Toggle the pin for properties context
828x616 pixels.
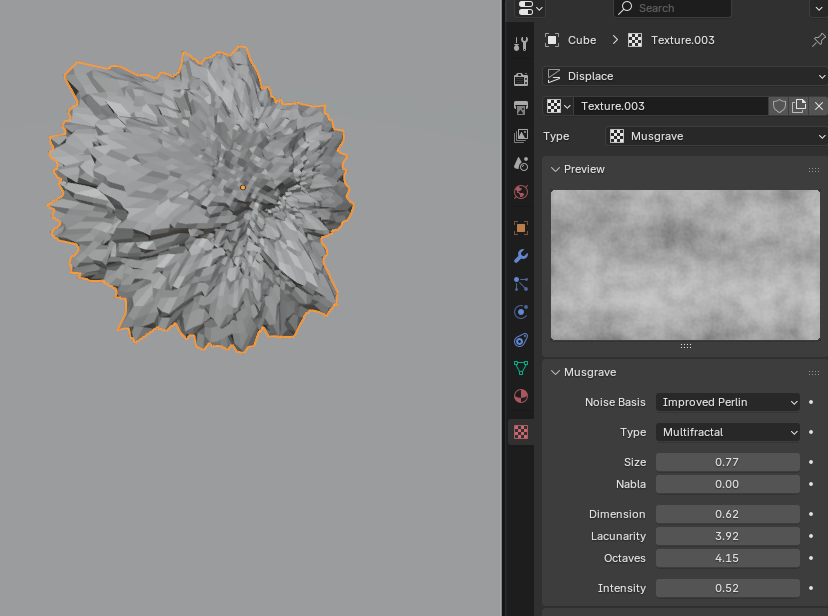(x=819, y=40)
